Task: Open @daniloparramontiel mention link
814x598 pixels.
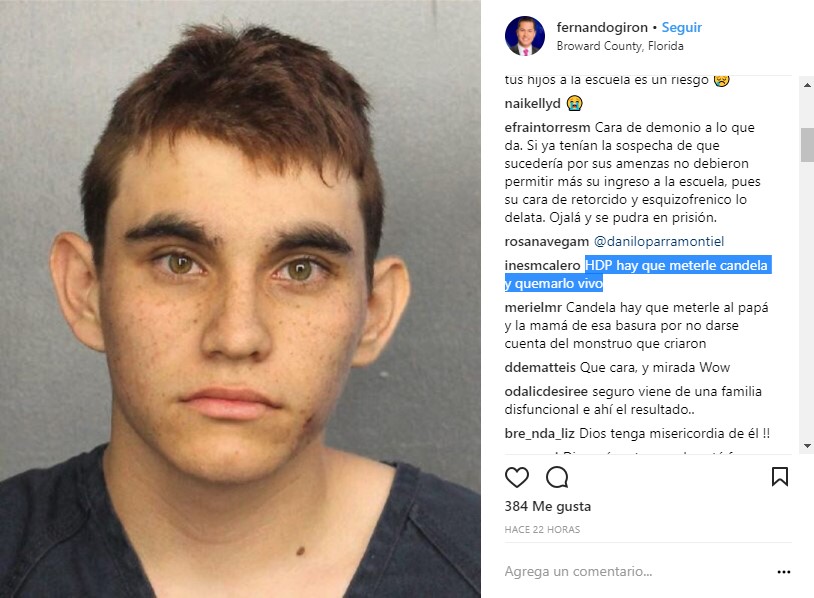Action: click(x=658, y=241)
